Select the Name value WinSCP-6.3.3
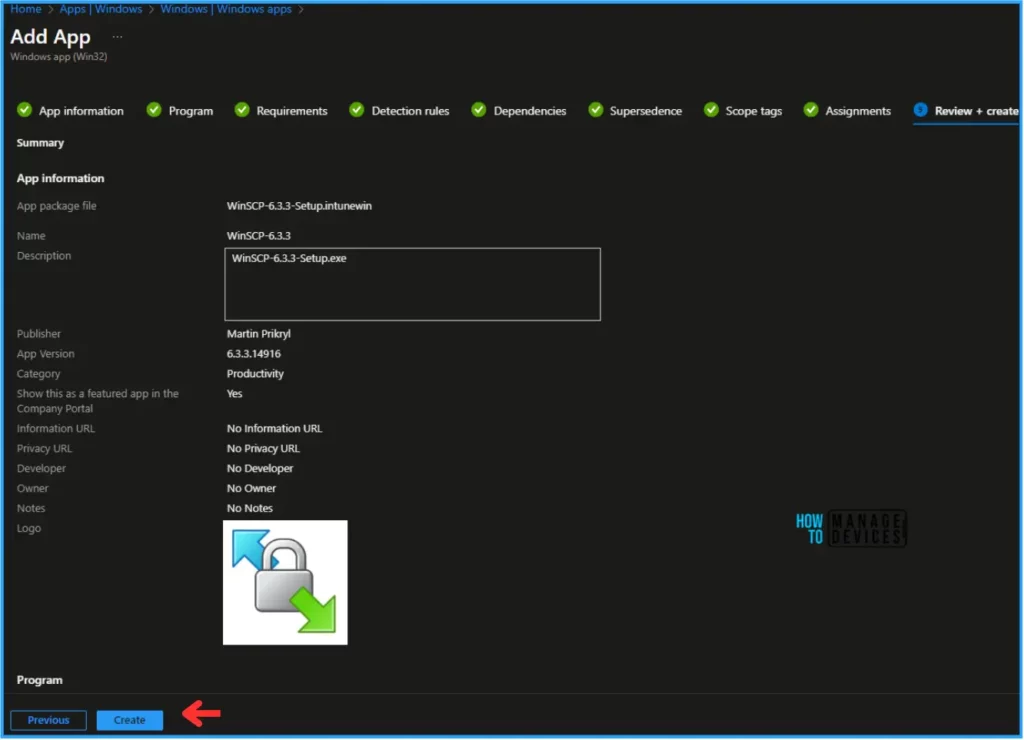Image resolution: width=1024 pixels, height=740 pixels. 259,236
